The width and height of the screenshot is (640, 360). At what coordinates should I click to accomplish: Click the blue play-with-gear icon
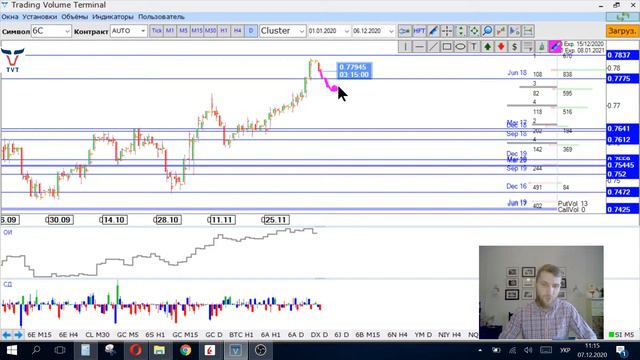click(x=515, y=31)
